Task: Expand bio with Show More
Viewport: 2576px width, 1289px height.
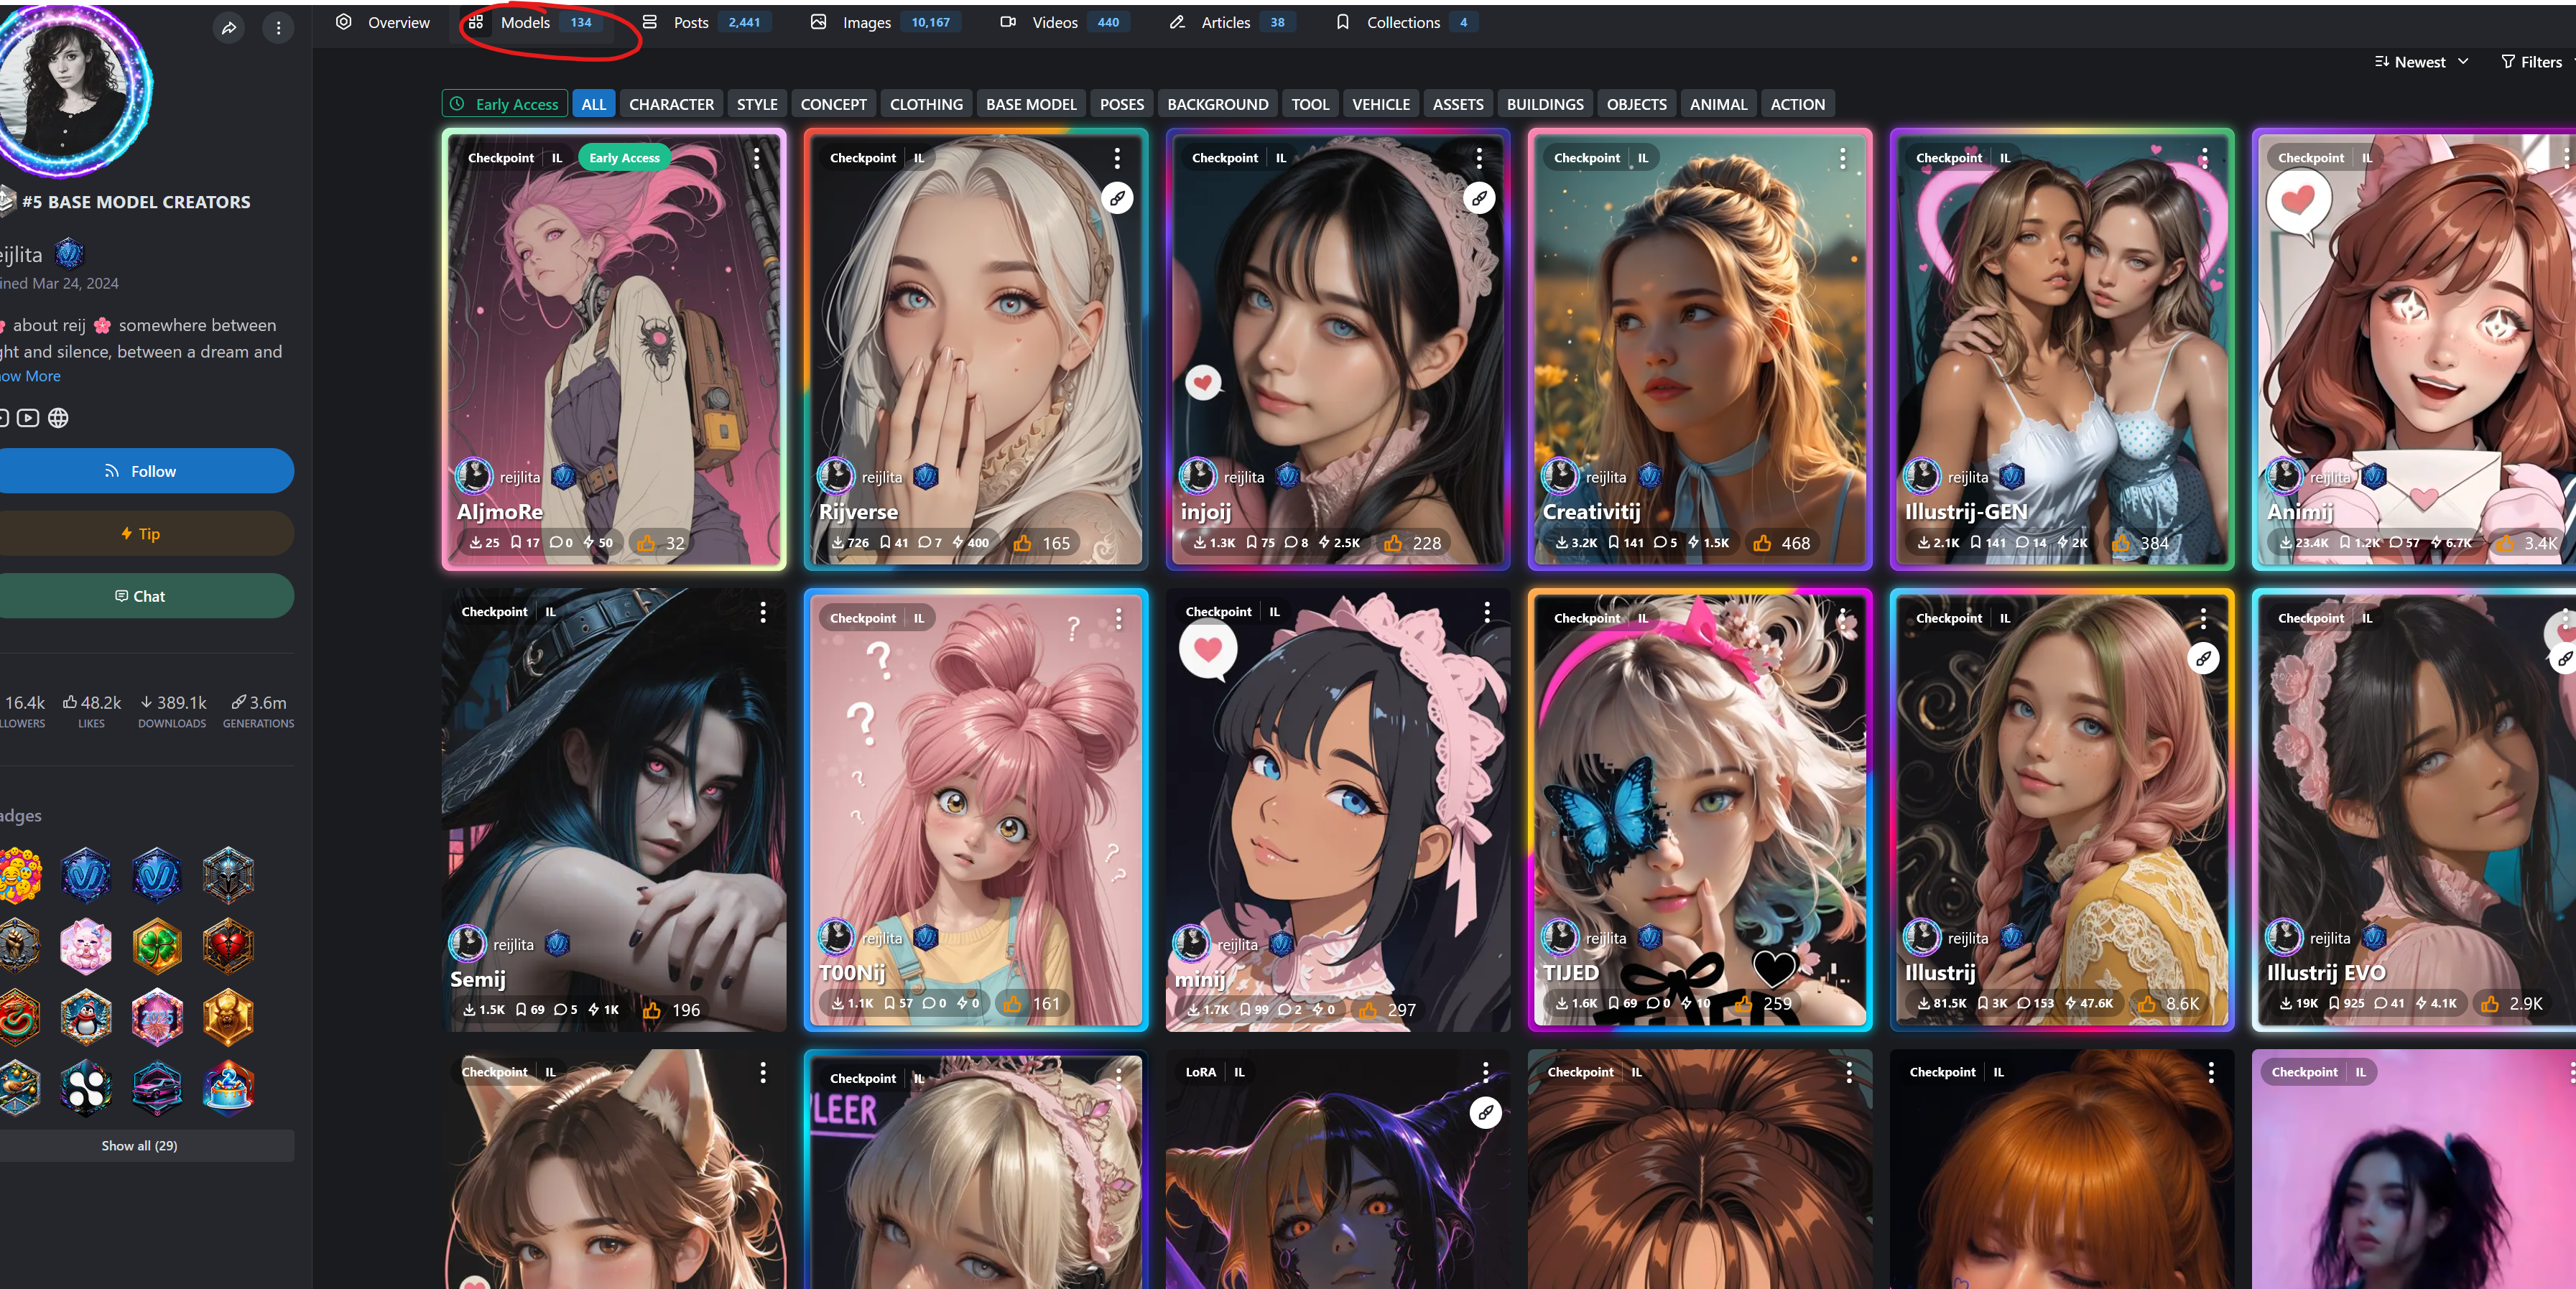Action: pyautogui.click(x=32, y=376)
